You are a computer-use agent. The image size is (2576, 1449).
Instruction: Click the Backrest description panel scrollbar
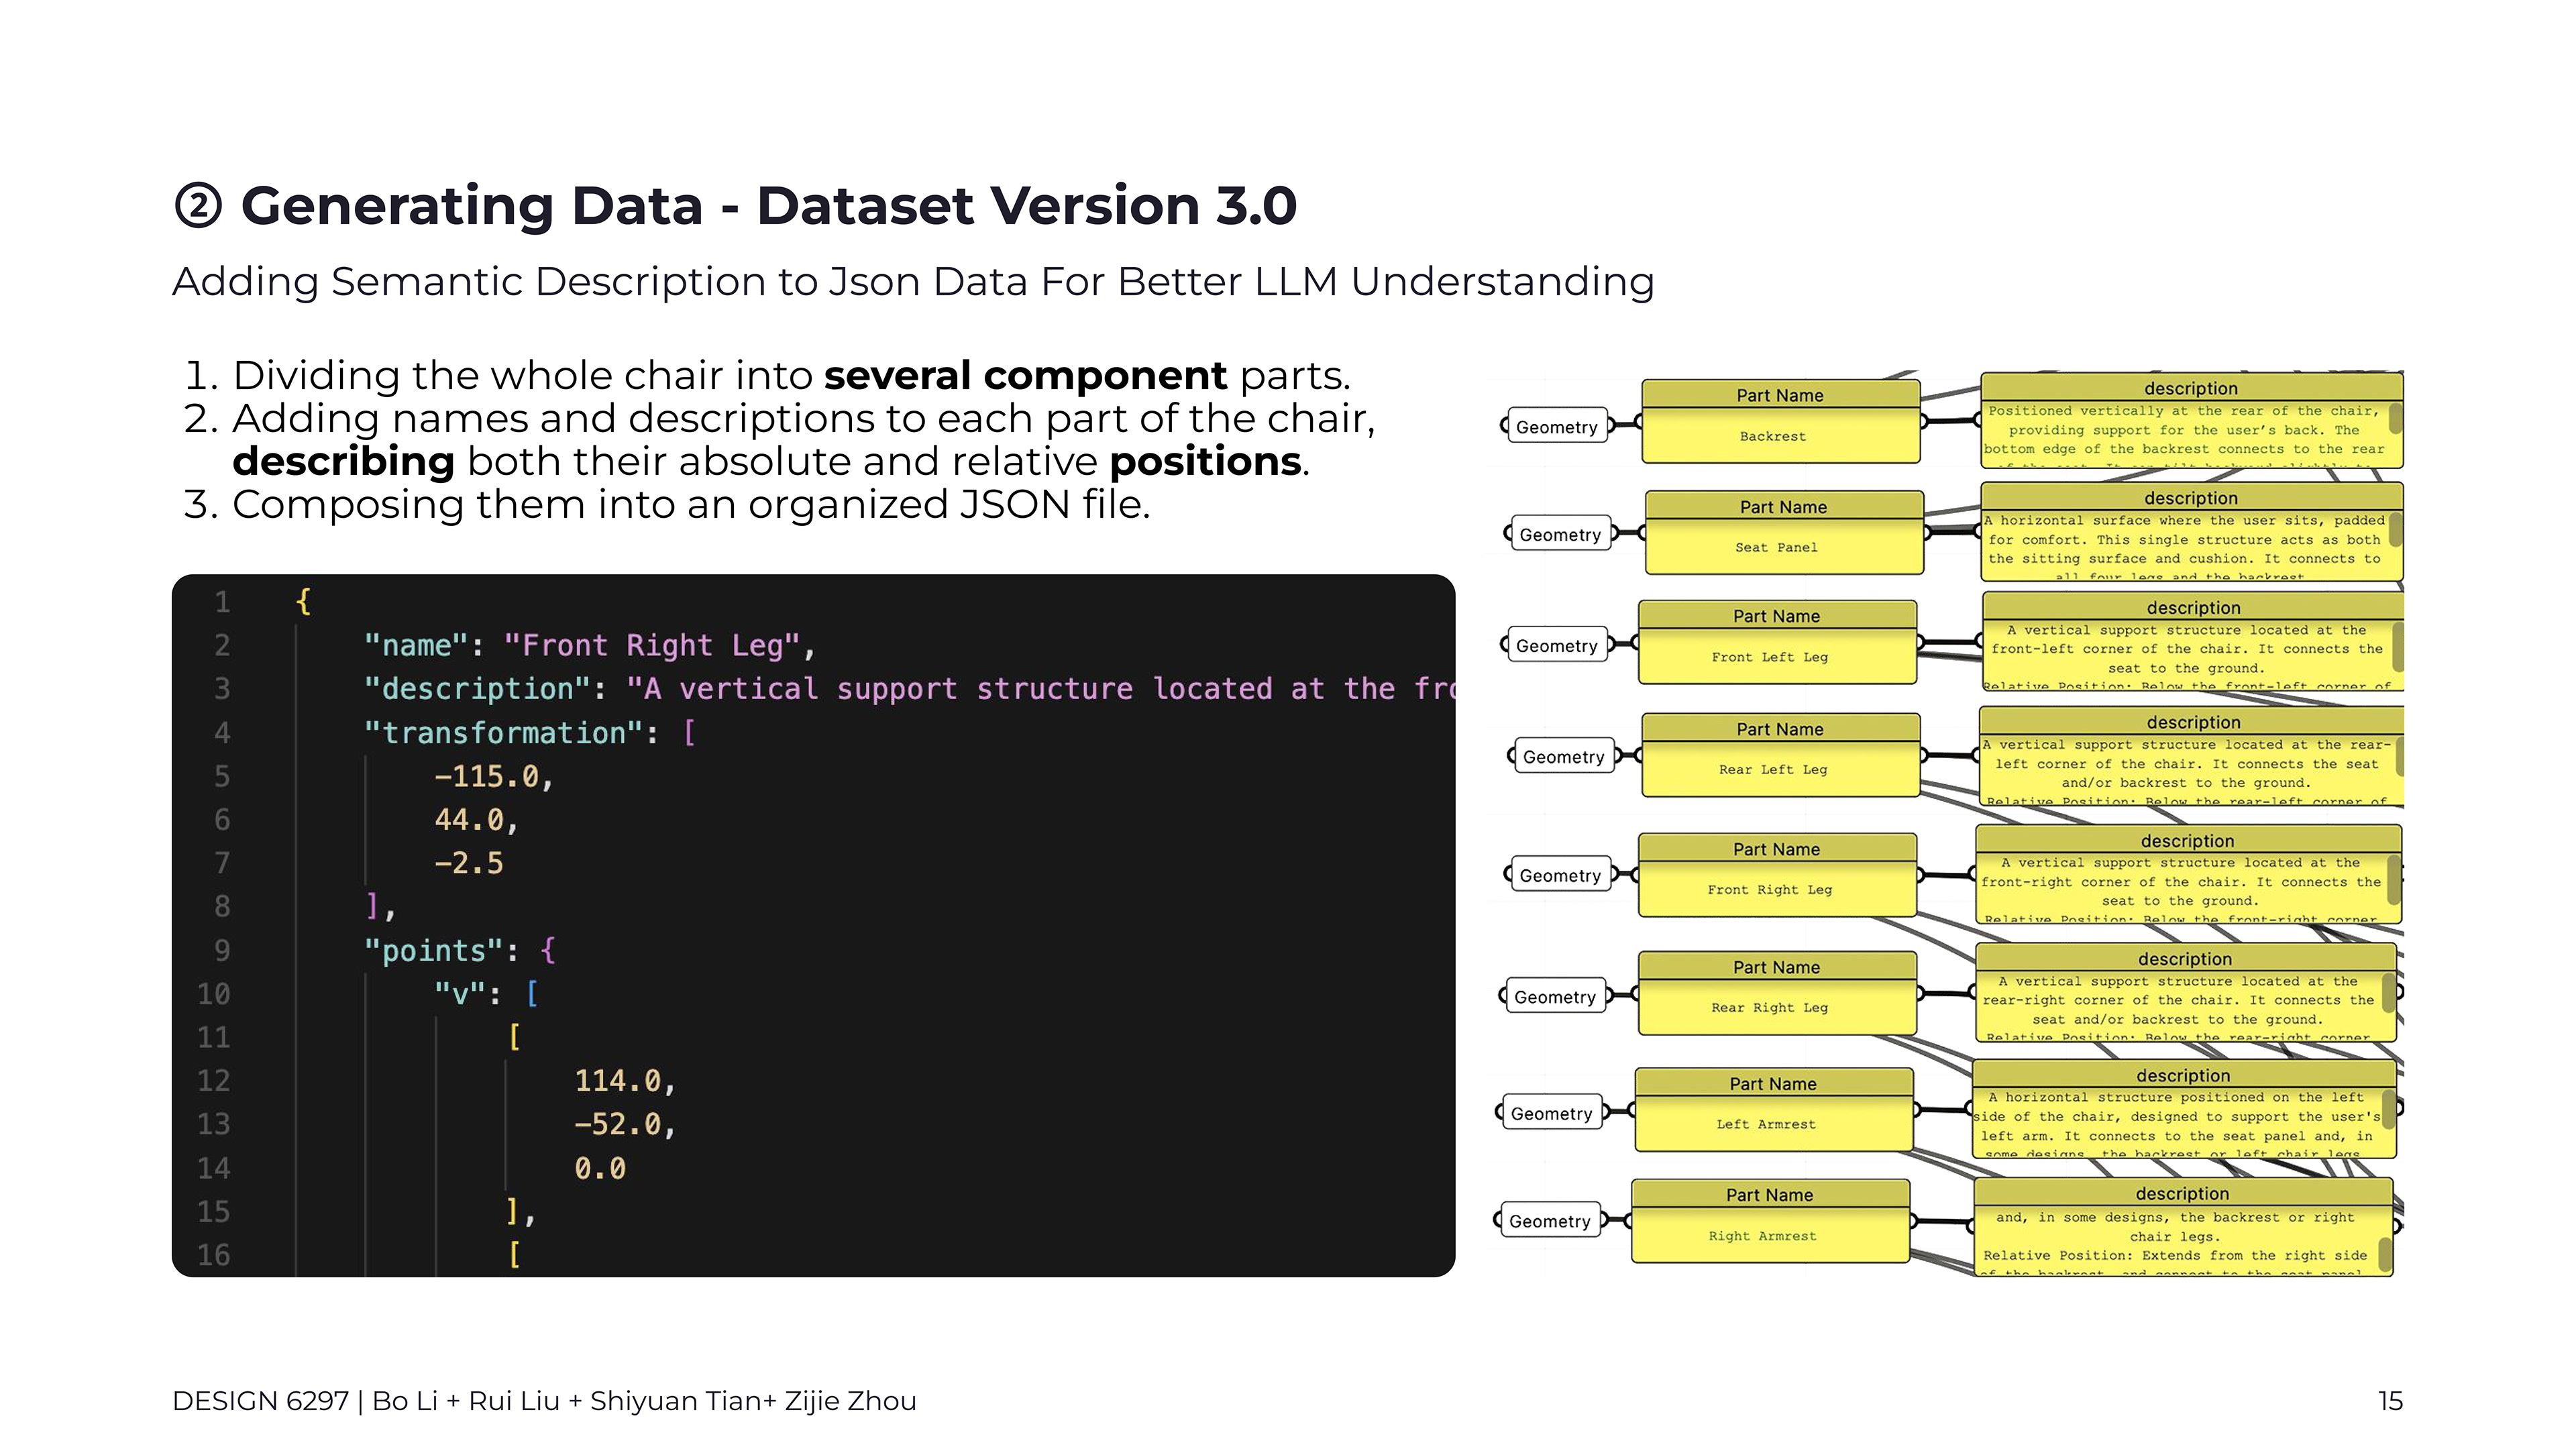click(2395, 417)
